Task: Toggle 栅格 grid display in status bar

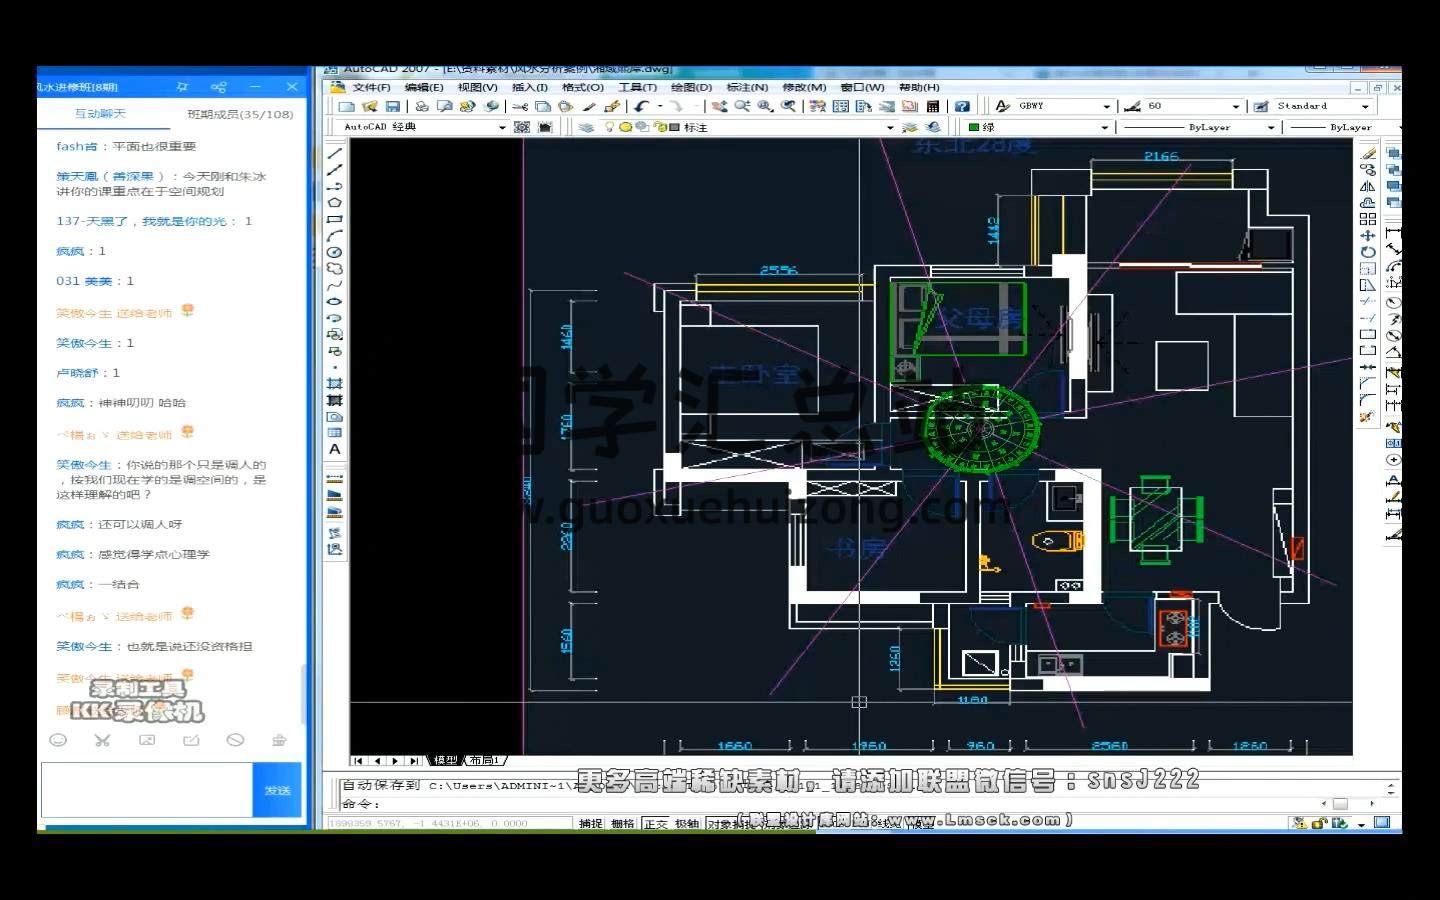Action: coord(622,823)
